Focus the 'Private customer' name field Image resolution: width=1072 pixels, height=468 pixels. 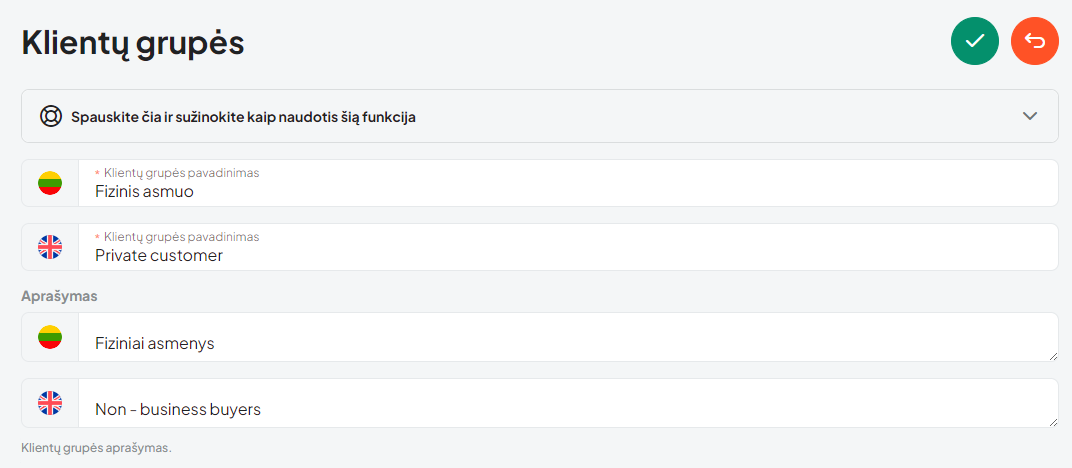click(568, 247)
